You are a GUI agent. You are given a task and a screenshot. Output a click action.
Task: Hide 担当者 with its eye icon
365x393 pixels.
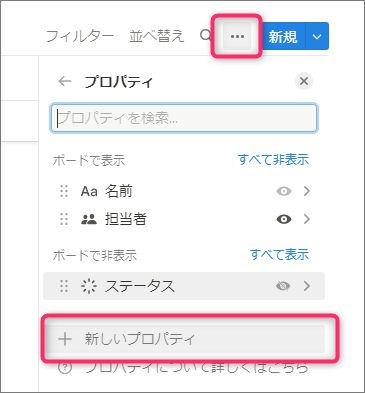pyautogui.click(x=284, y=219)
